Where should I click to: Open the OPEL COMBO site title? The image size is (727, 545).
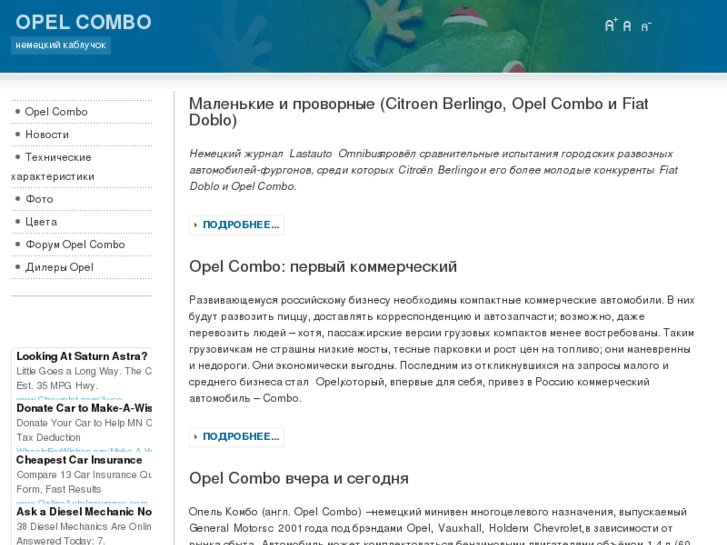[83, 22]
